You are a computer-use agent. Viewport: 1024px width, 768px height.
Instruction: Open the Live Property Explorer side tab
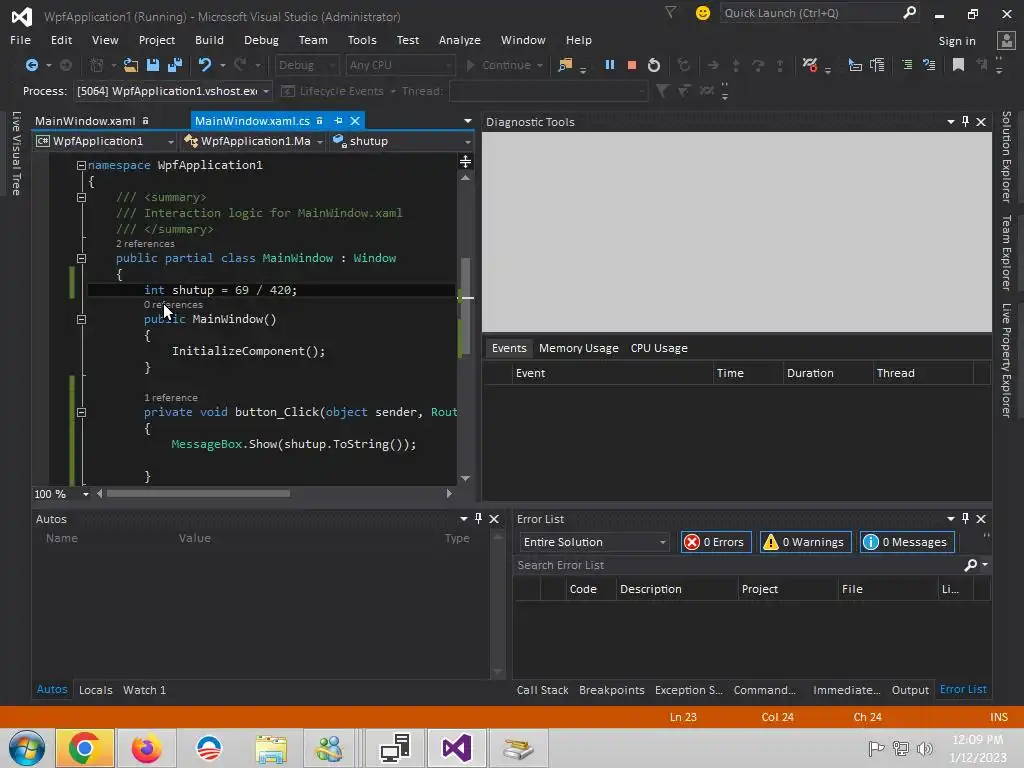1006,360
